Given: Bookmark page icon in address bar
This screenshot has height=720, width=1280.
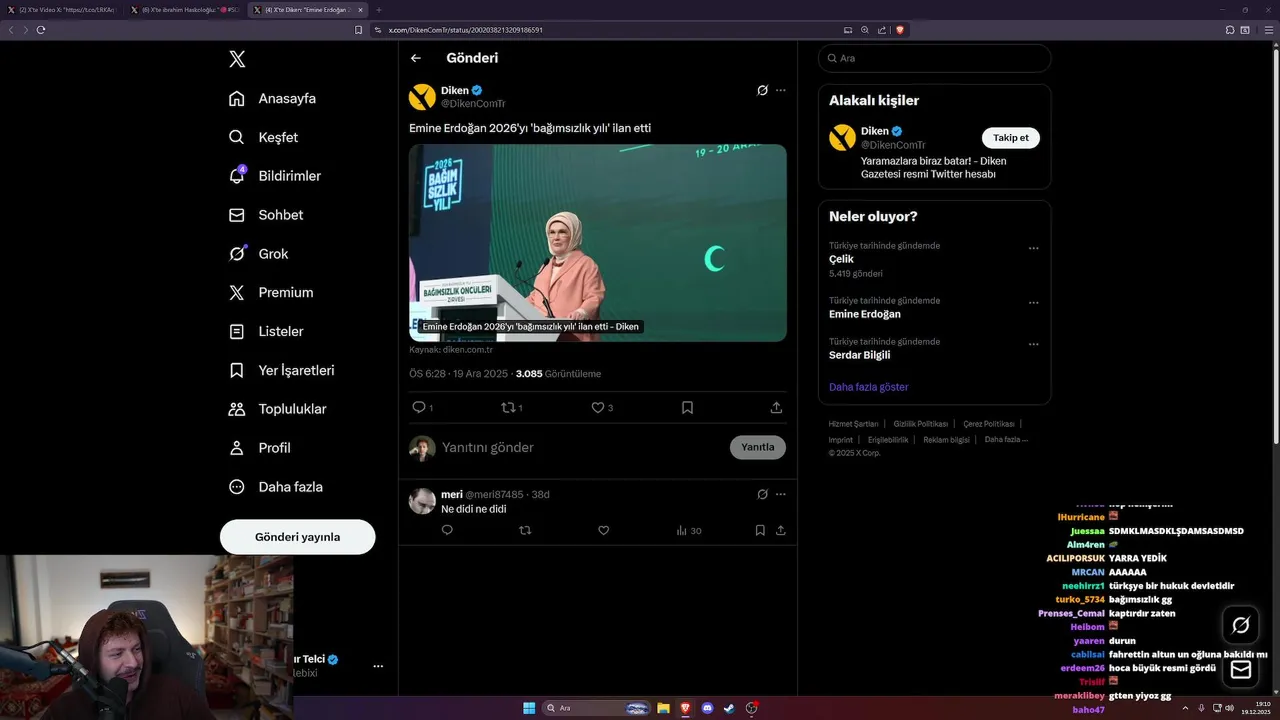Looking at the screenshot, I should [359, 30].
